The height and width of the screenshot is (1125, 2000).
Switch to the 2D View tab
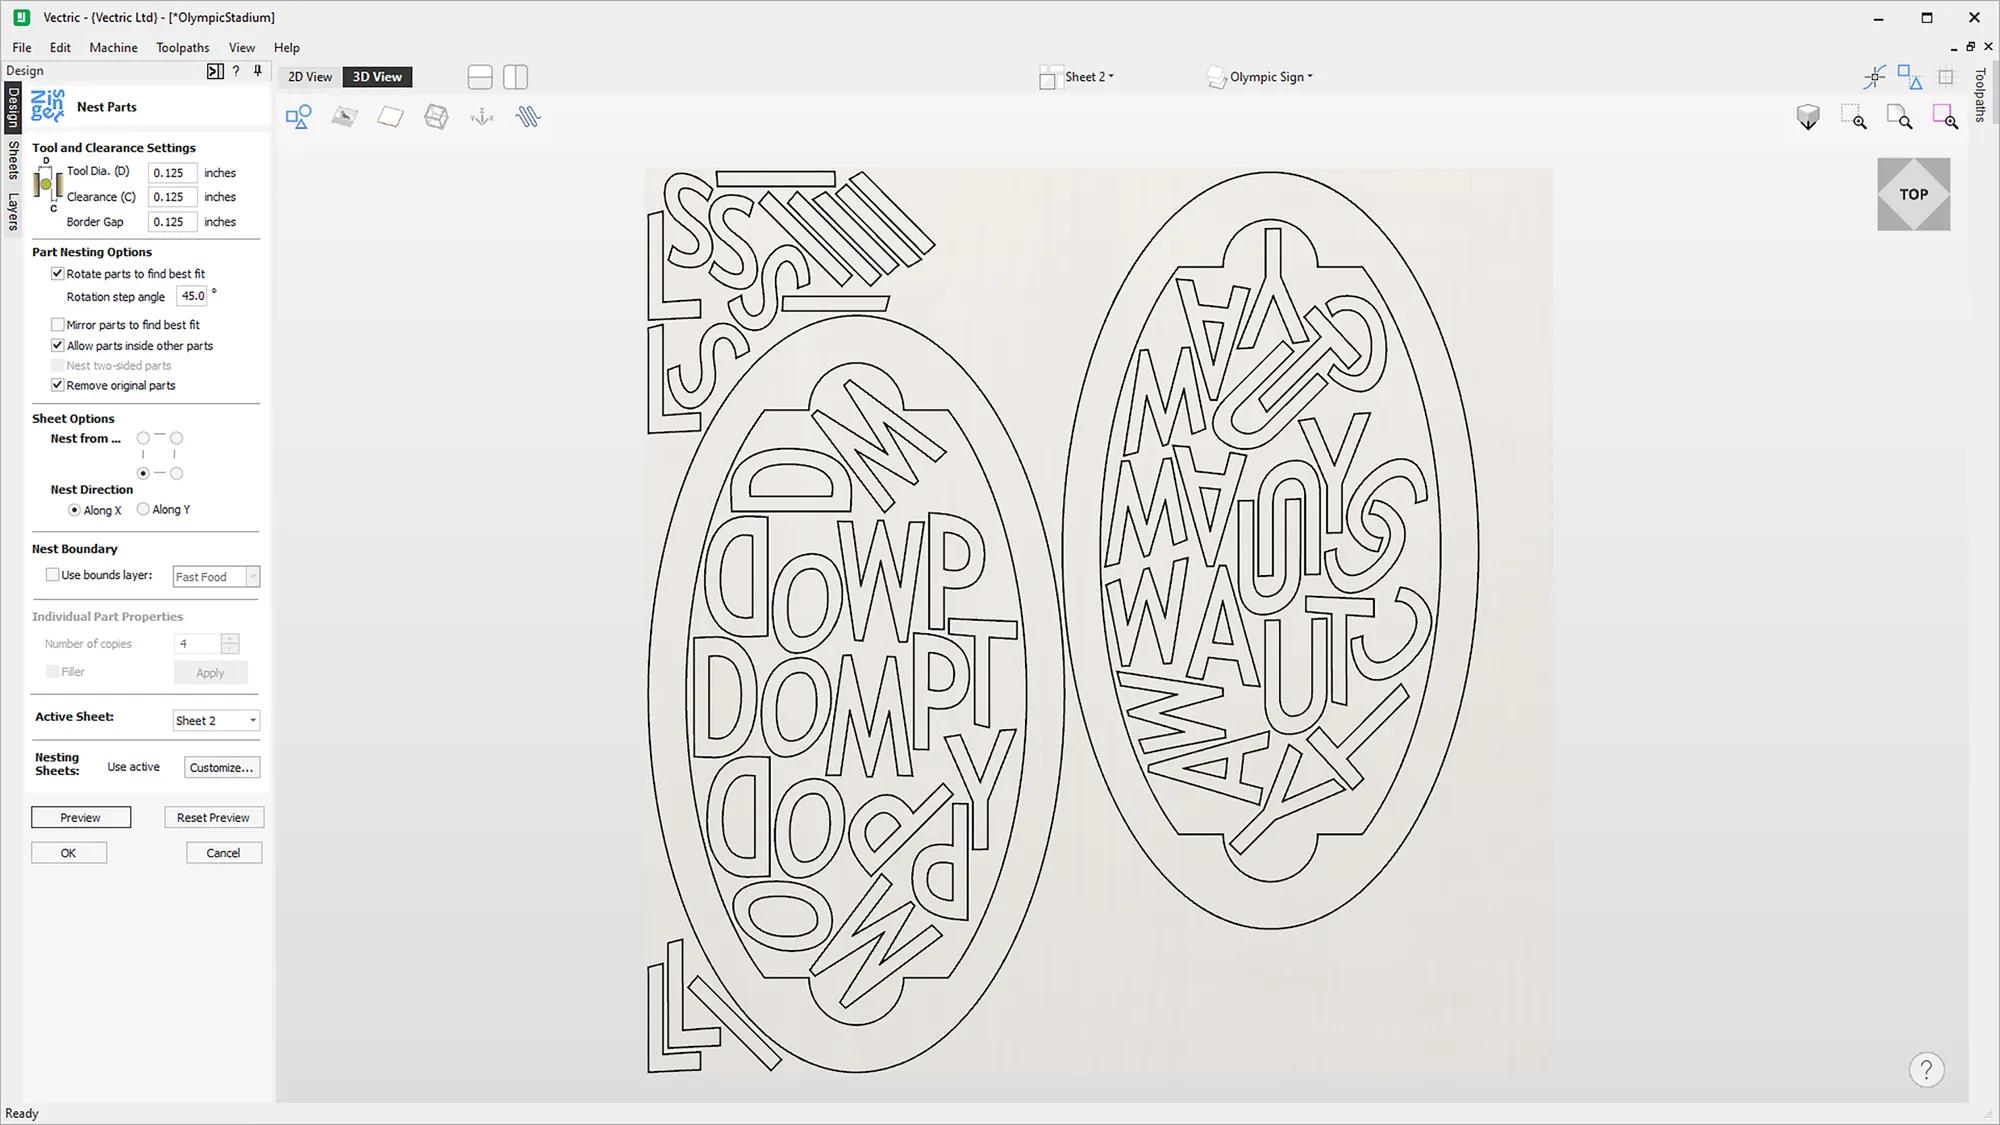(310, 77)
